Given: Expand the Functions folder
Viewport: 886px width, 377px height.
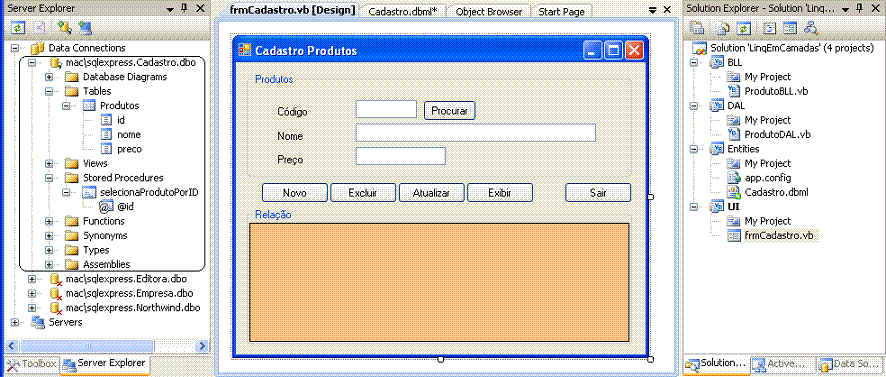Looking at the screenshot, I should tap(49, 221).
